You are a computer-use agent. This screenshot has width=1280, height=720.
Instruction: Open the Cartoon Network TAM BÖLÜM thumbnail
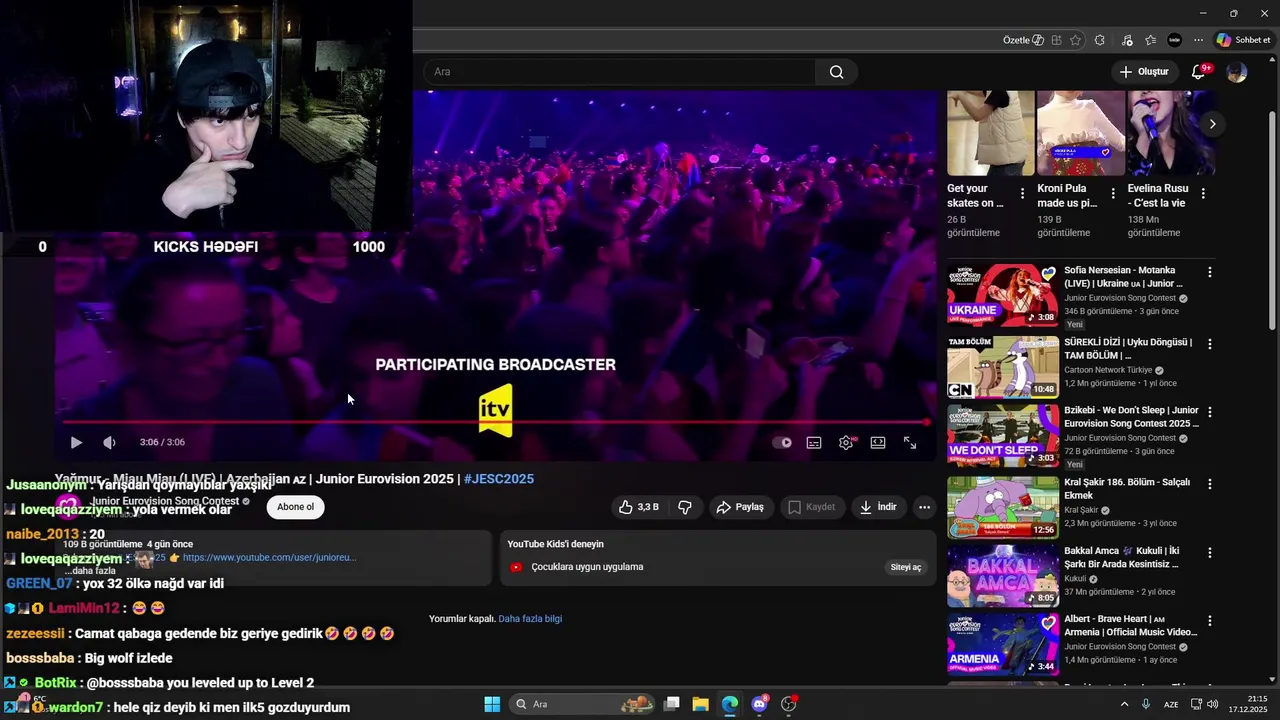tap(1003, 367)
